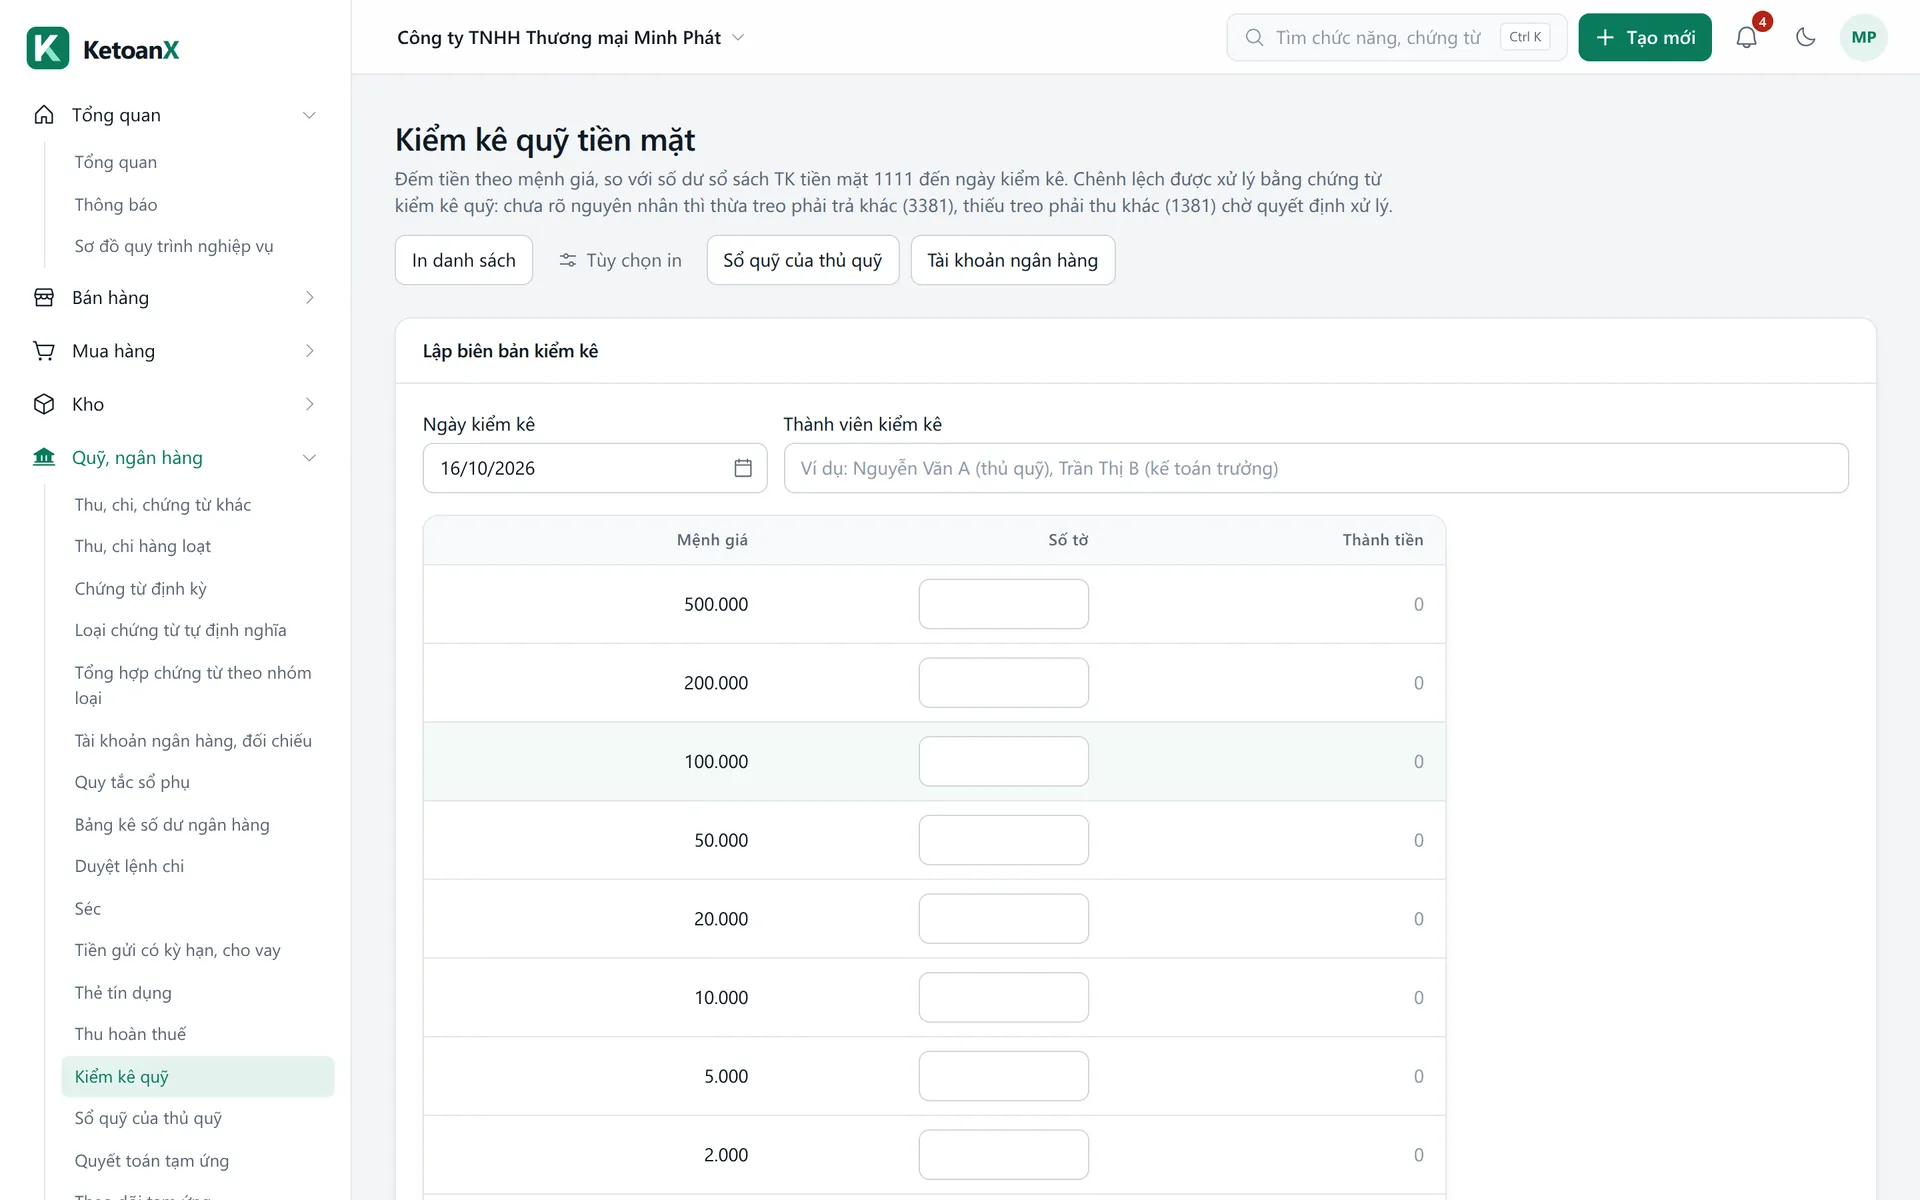Viewport: 1920px width, 1200px height.
Task: Open Thu hoàn thuế in sidebar
Action: tap(130, 1034)
